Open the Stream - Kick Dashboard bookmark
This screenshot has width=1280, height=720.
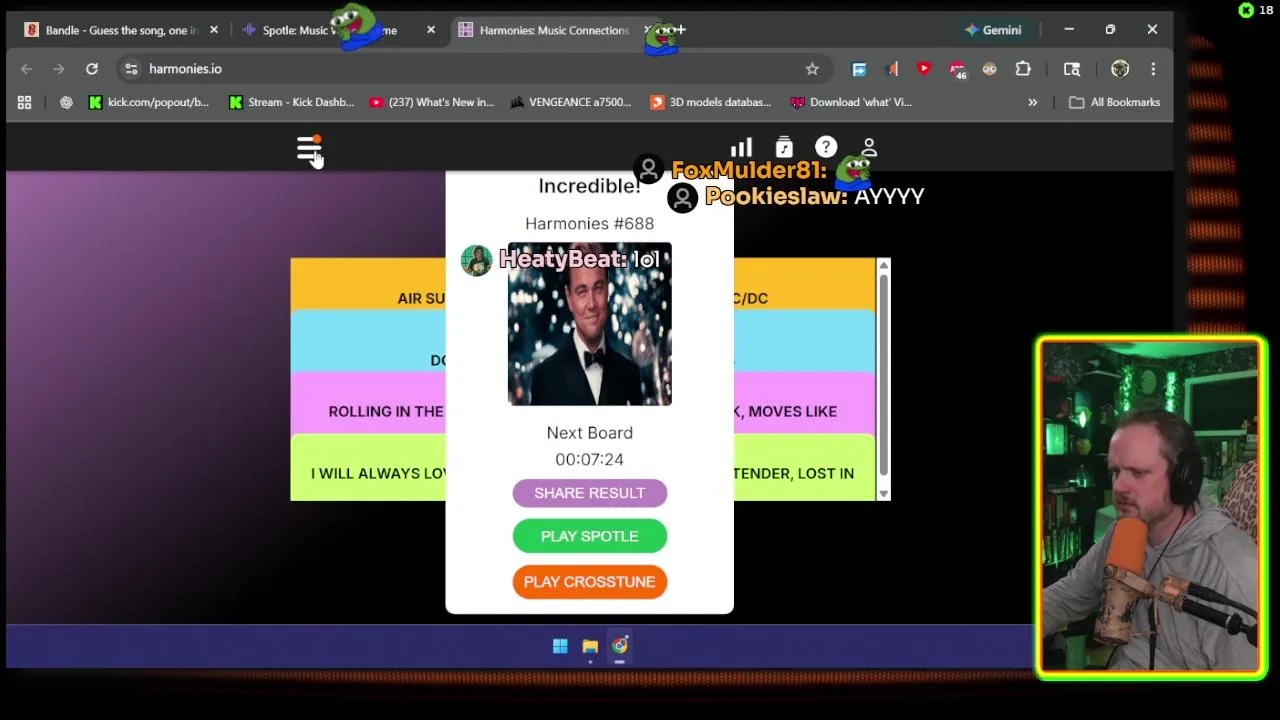point(291,102)
